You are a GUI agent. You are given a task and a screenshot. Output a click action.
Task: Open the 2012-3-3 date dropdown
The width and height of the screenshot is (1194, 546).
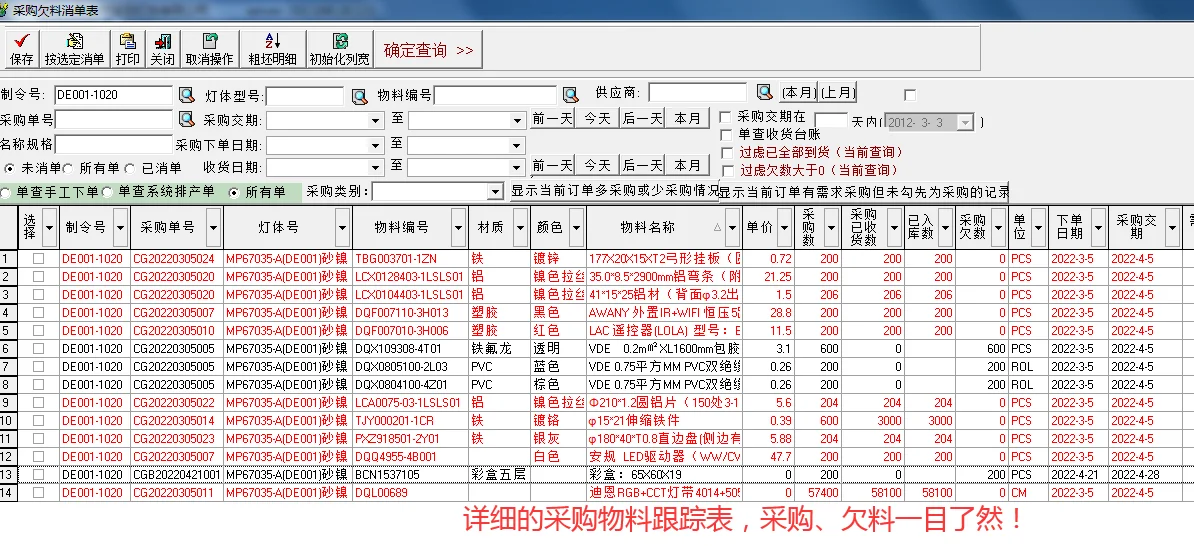pos(966,123)
